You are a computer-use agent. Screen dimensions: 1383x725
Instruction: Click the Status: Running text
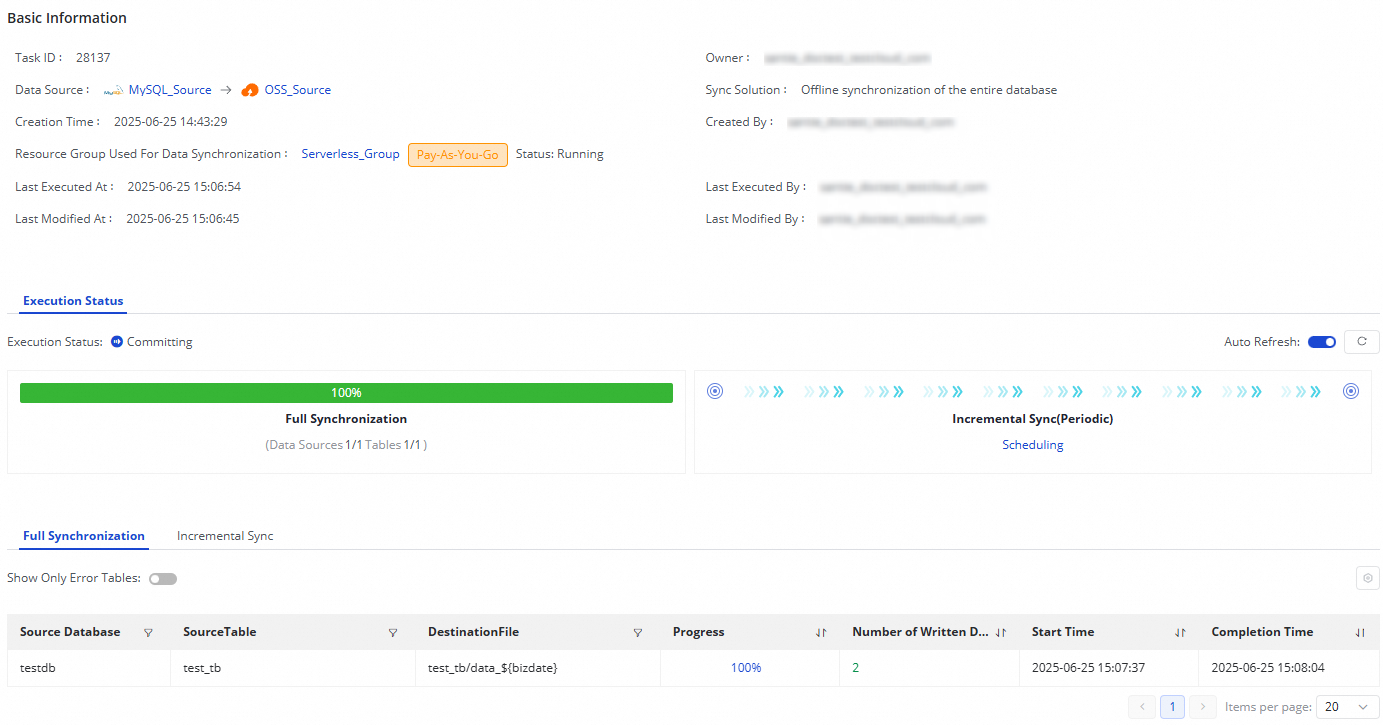click(x=560, y=154)
